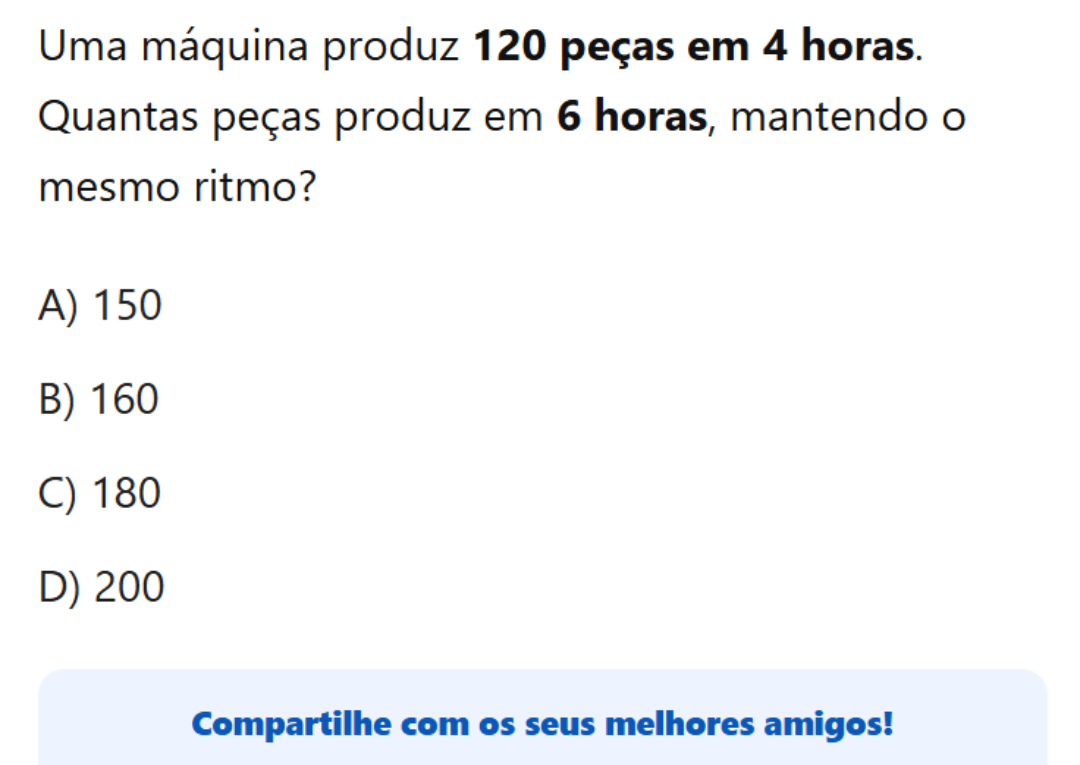Viewport: 1080px width, 765px height.
Task: Select answer option A) 150
Action: [100, 306]
